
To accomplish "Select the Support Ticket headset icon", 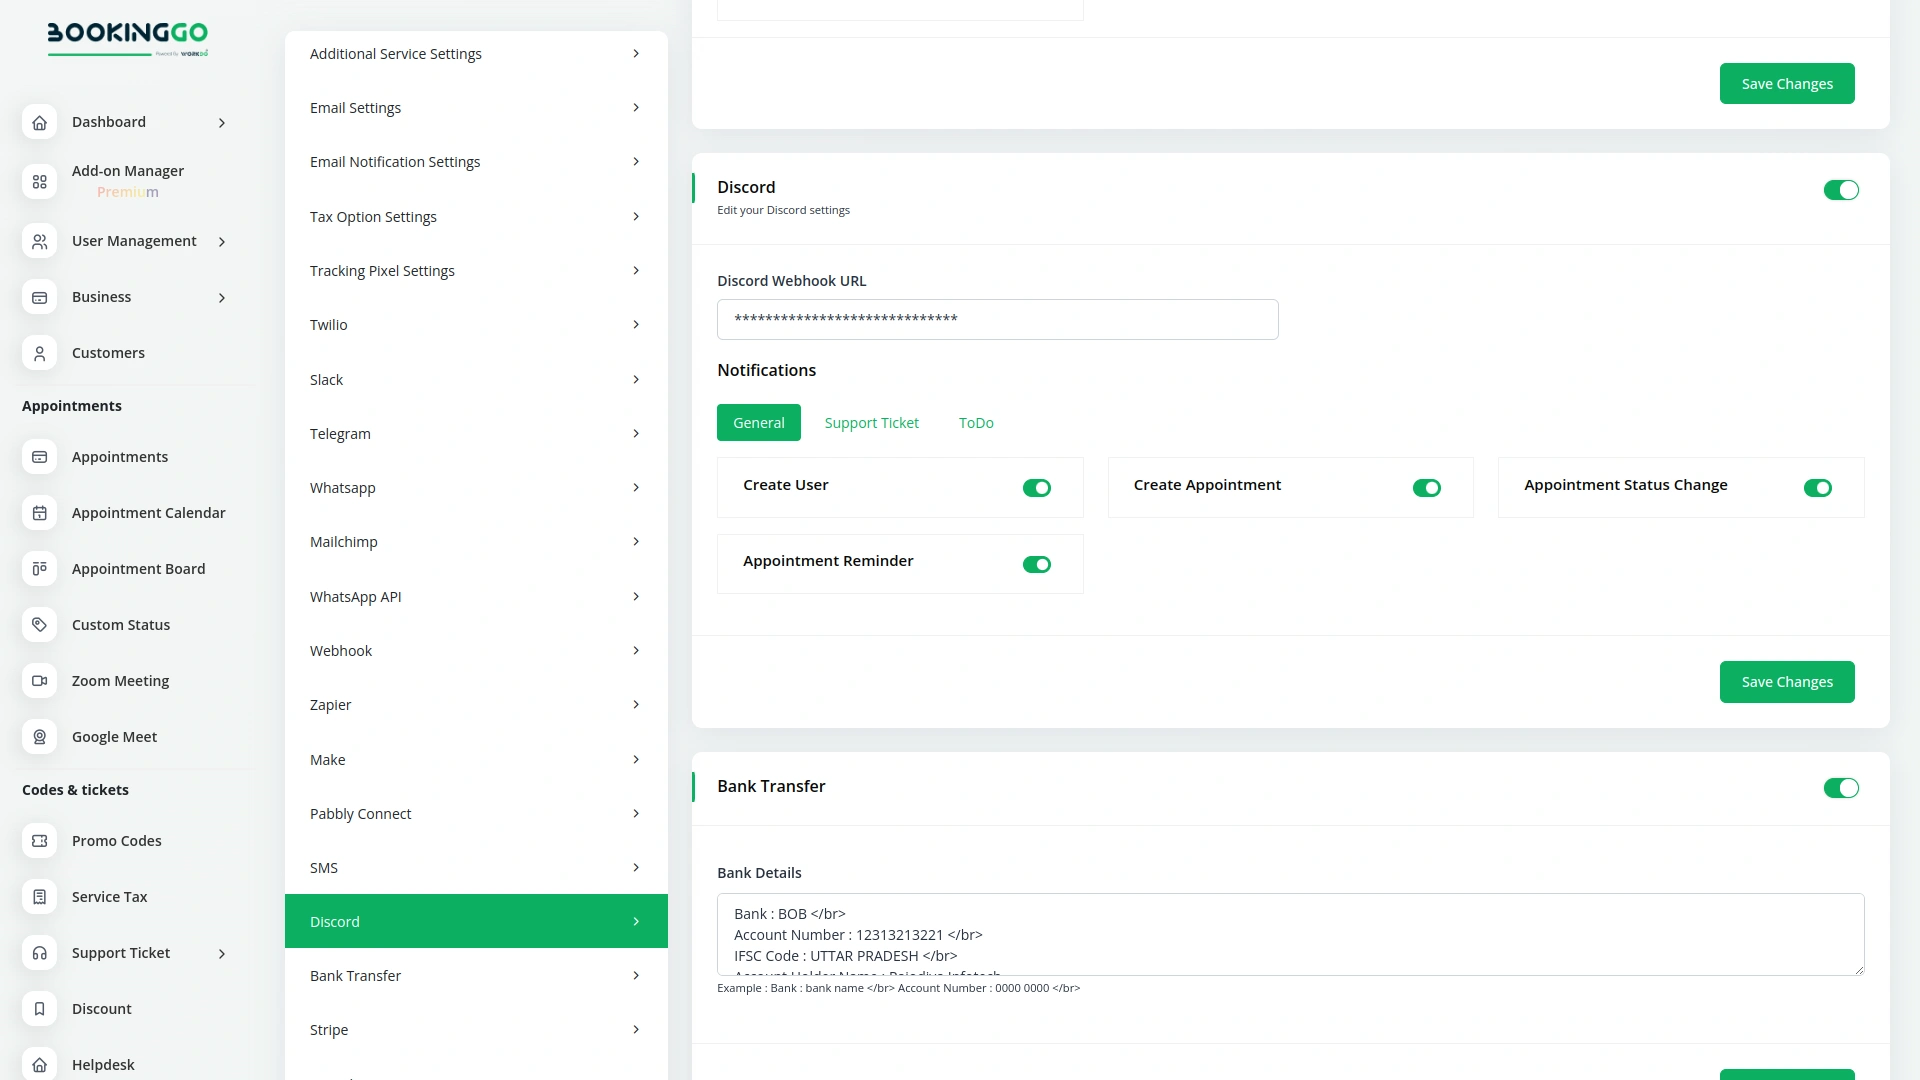I will [x=39, y=953].
